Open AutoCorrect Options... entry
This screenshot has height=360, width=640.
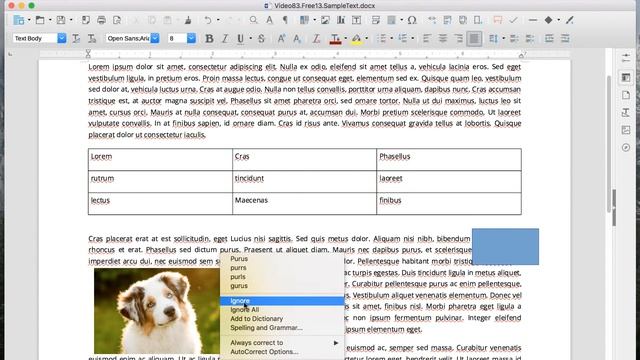point(282,352)
